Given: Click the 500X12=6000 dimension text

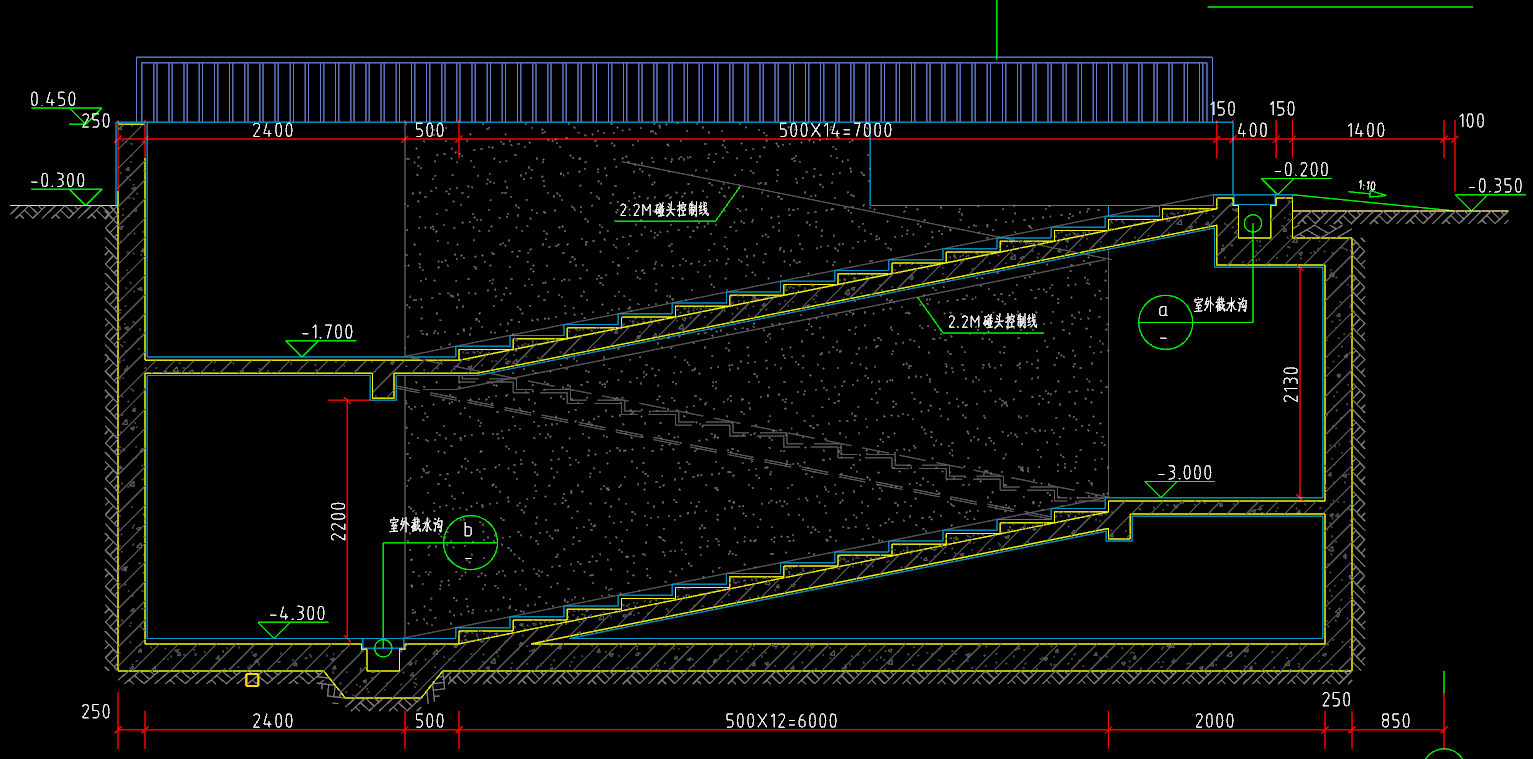Looking at the screenshot, I should pos(781,721).
